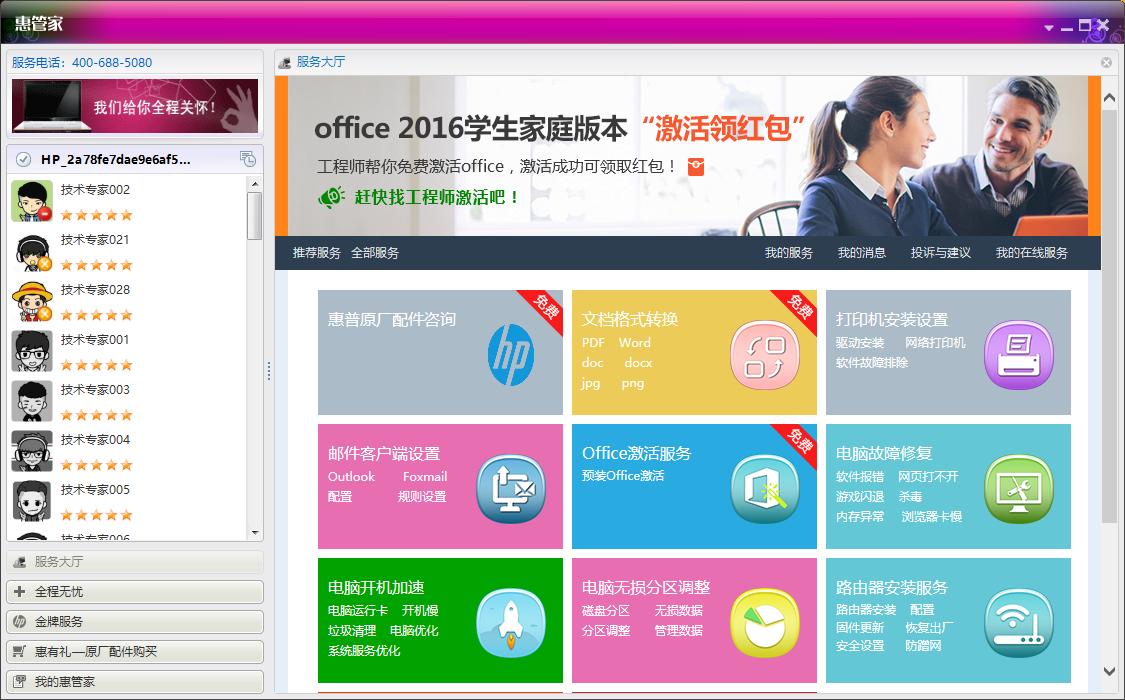1125x700 pixels.
Task: Open 投诉与建议 menu item
Action: click(x=941, y=253)
